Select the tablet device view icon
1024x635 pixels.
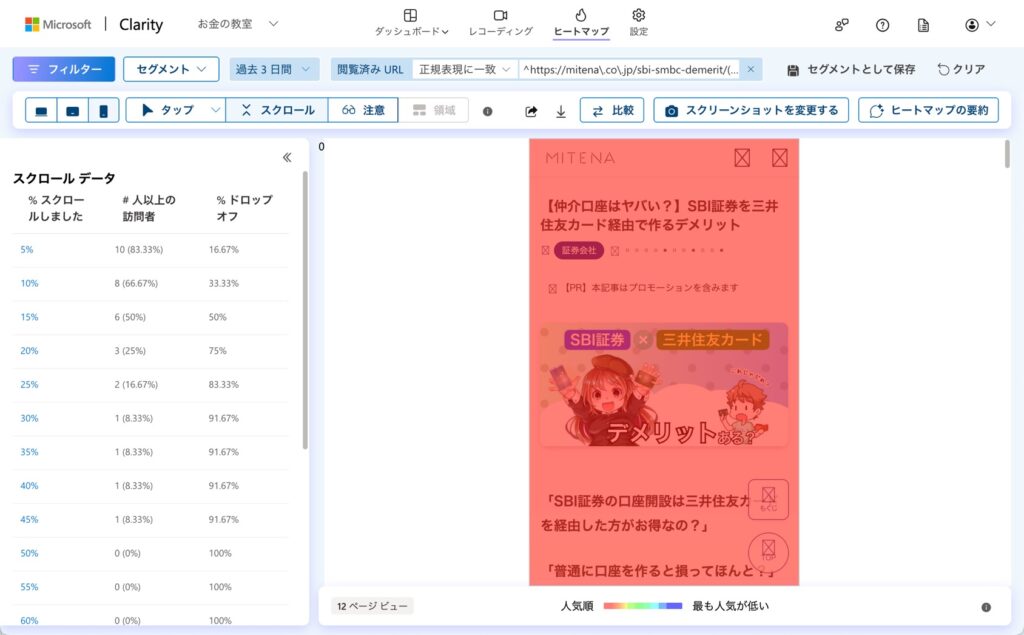click(72, 110)
